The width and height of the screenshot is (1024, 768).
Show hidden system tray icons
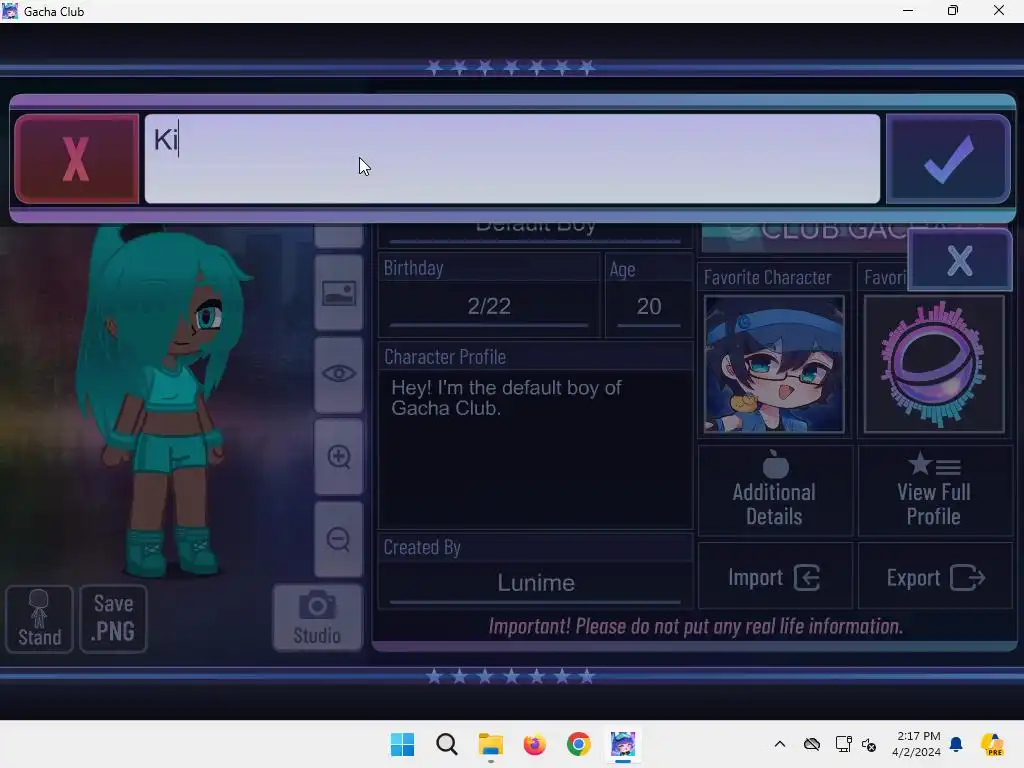[x=780, y=744]
